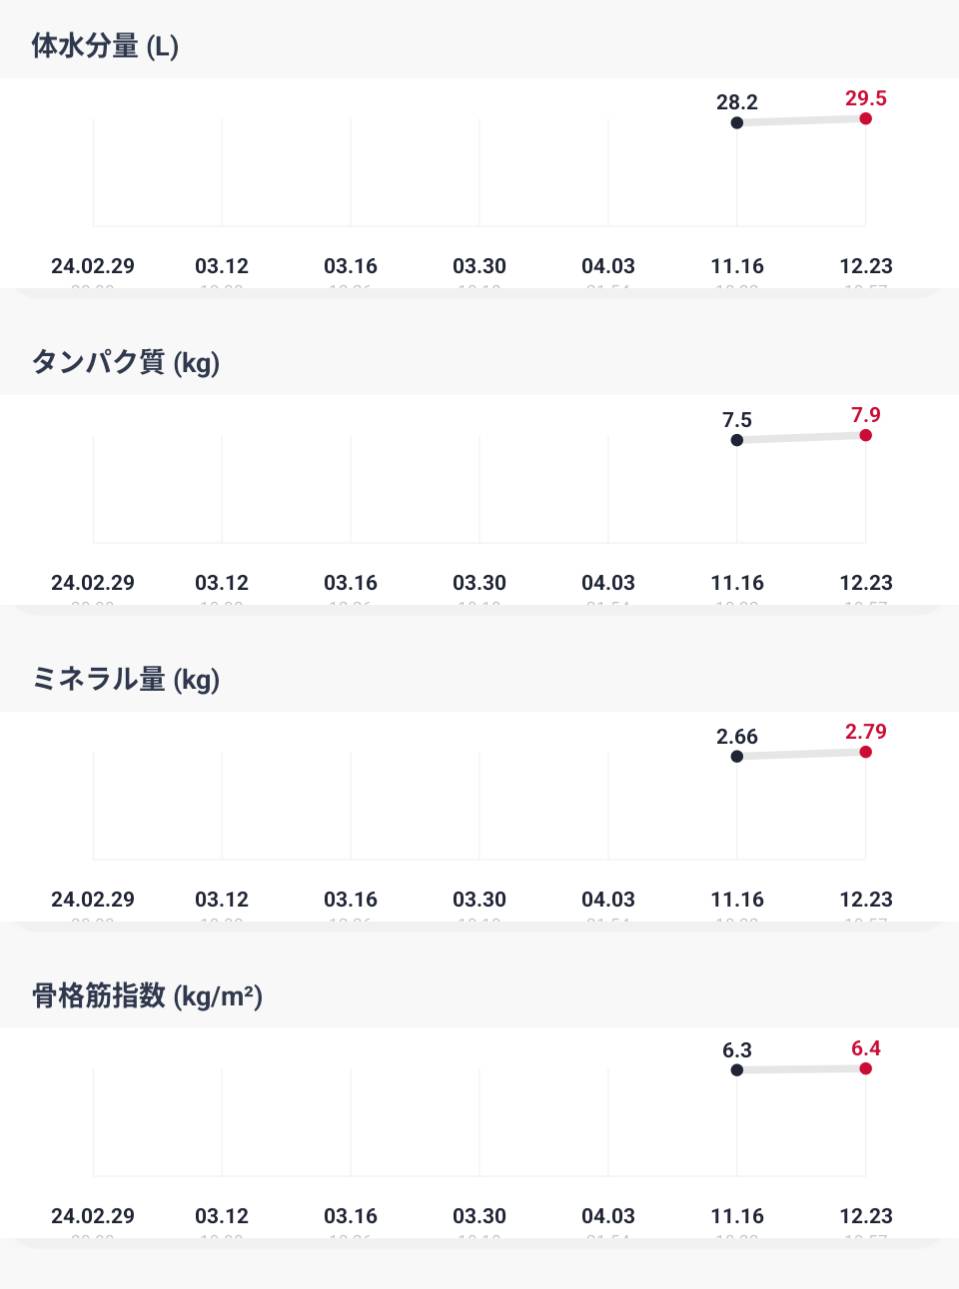Tap the 12.23 date under 体水分量 chart
Image resolution: width=959 pixels, height=1289 pixels.
click(x=866, y=266)
